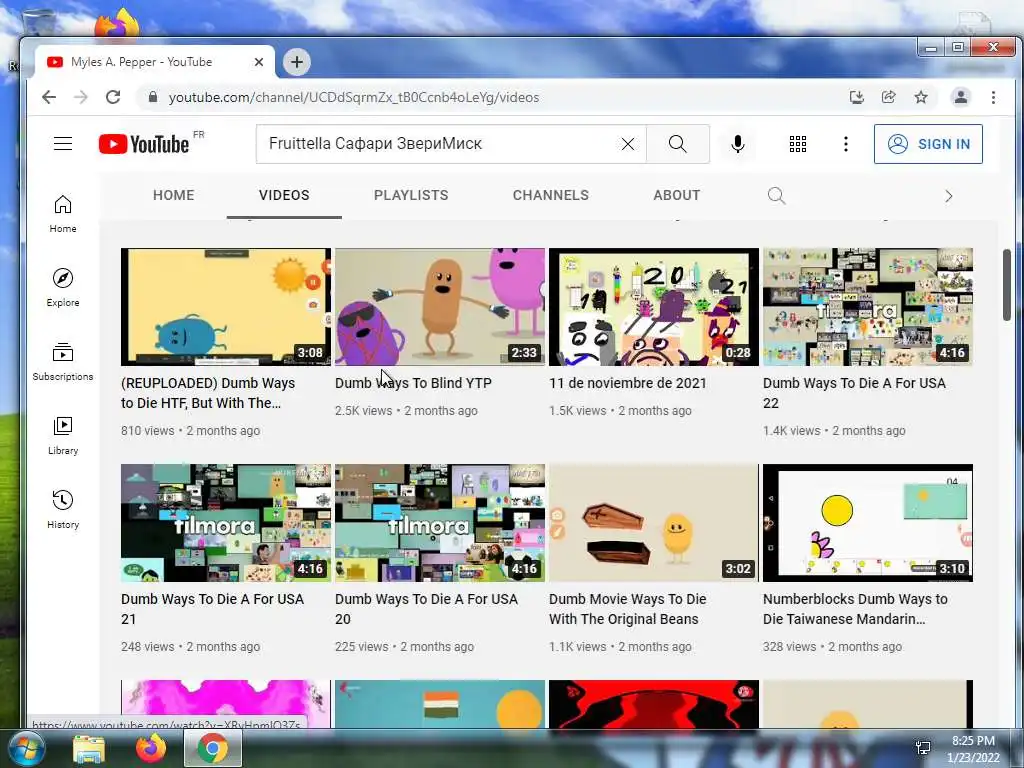
Task: Open Firefox from taskbar
Action: (x=151, y=749)
